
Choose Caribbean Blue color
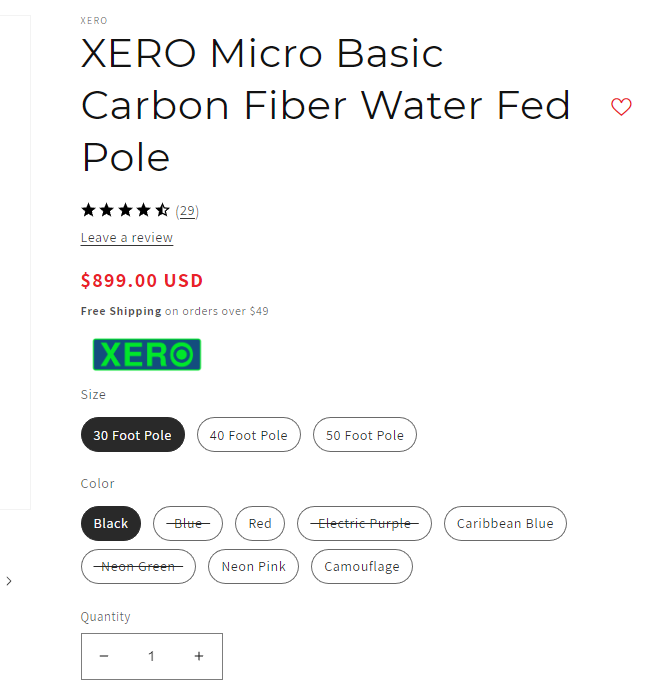click(505, 523)
